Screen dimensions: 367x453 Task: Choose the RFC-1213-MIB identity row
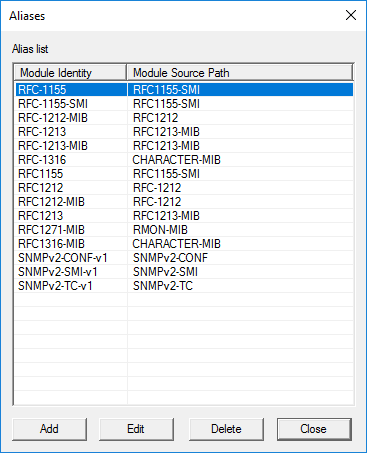tap(184, 146)
